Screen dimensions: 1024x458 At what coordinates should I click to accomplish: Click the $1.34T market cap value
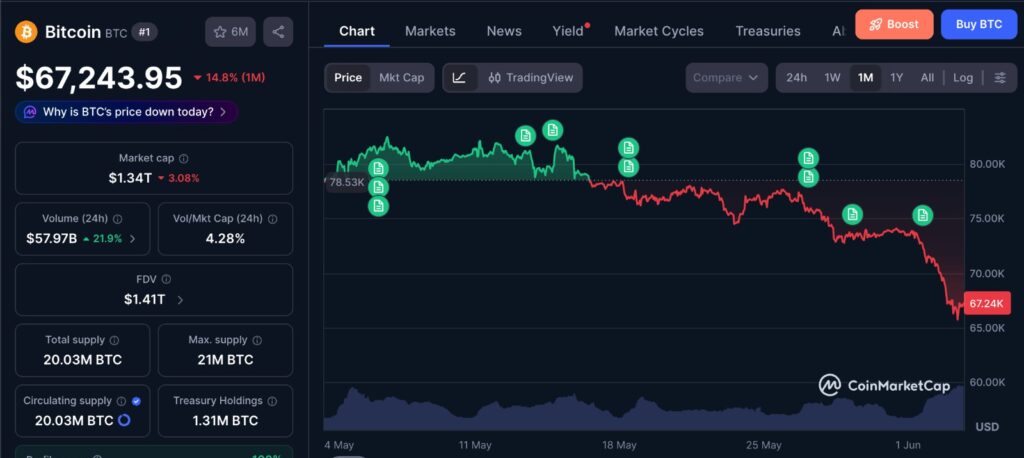click(130, 178)
